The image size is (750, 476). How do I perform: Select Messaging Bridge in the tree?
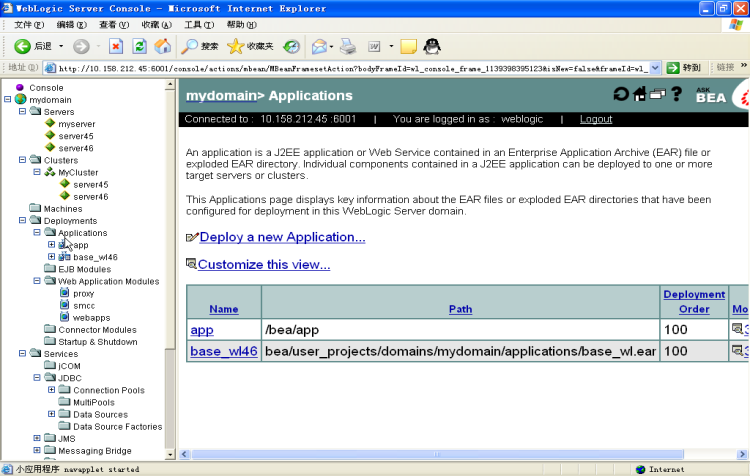pyautogui.click(x=95, y=451)
